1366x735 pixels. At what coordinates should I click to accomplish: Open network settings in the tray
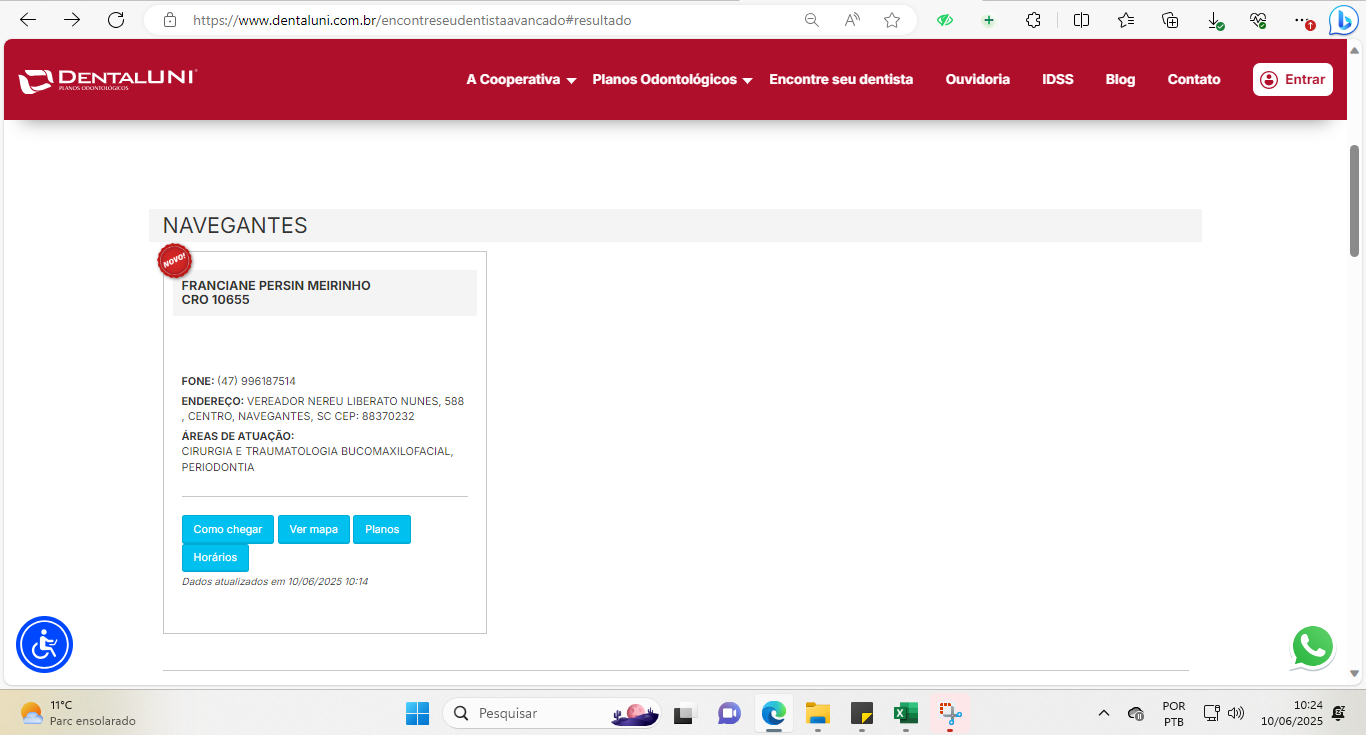click(1211, 713)
